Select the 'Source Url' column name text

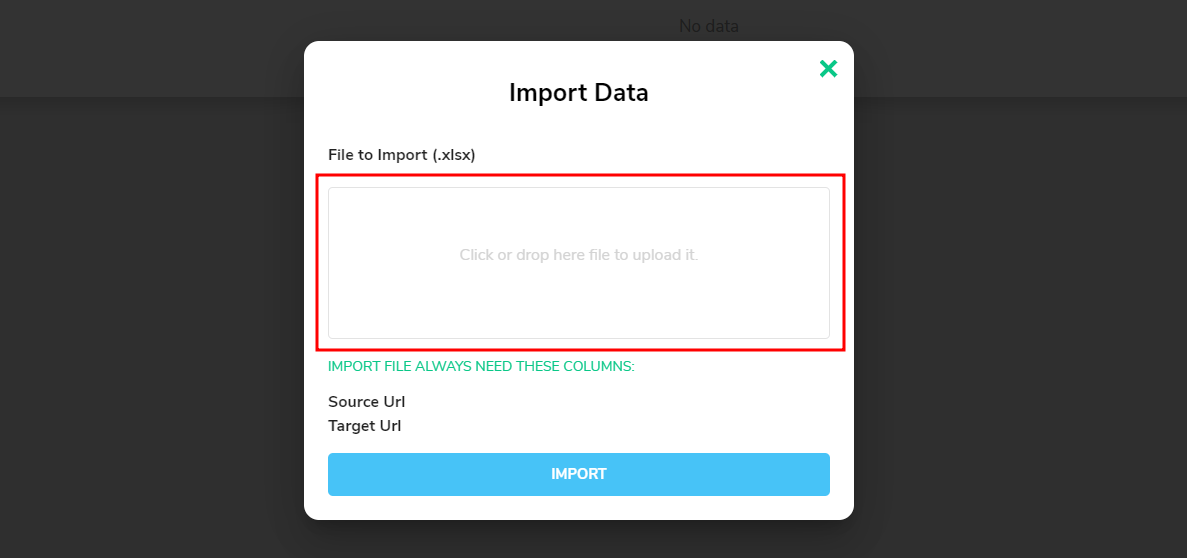click(366, 402)
